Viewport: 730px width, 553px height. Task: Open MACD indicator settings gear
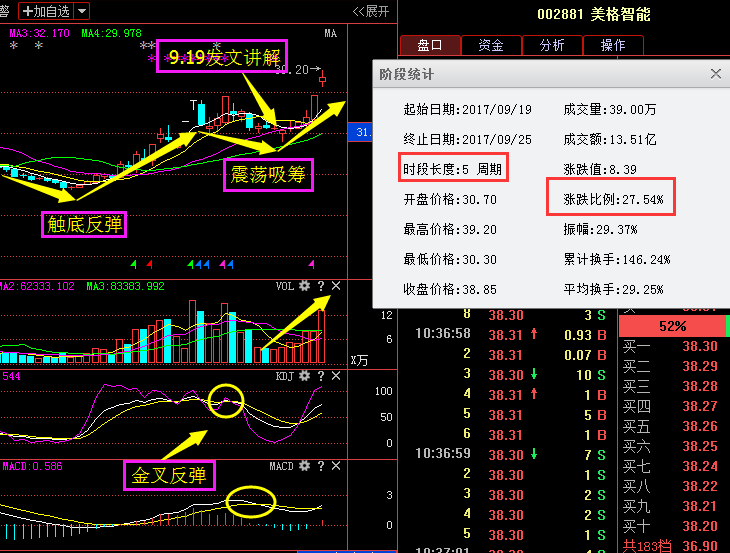(x=303, y=466)
